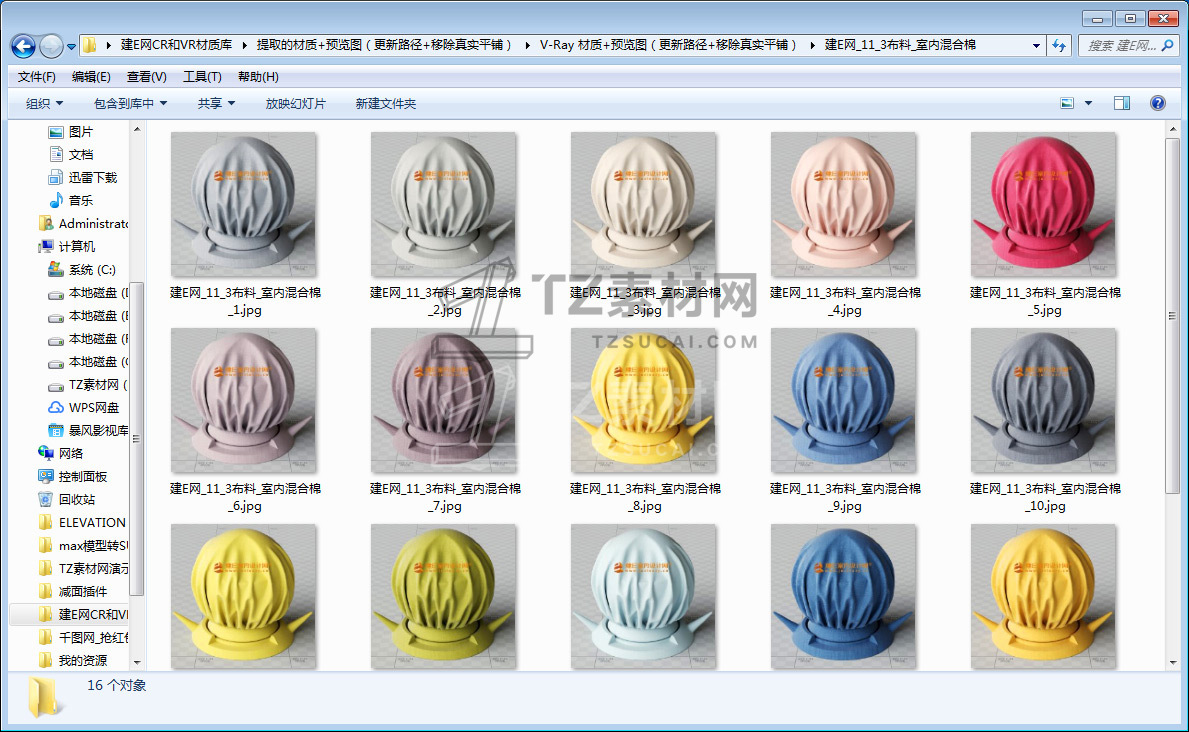Select 减面插件 folder in sidebar
Screen dimensions: 1189x732
coord(73,592)
